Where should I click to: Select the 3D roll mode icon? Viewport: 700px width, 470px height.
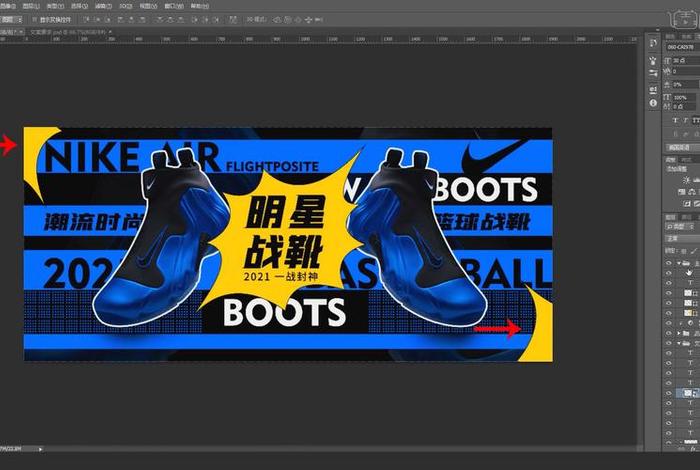[288, 20]
